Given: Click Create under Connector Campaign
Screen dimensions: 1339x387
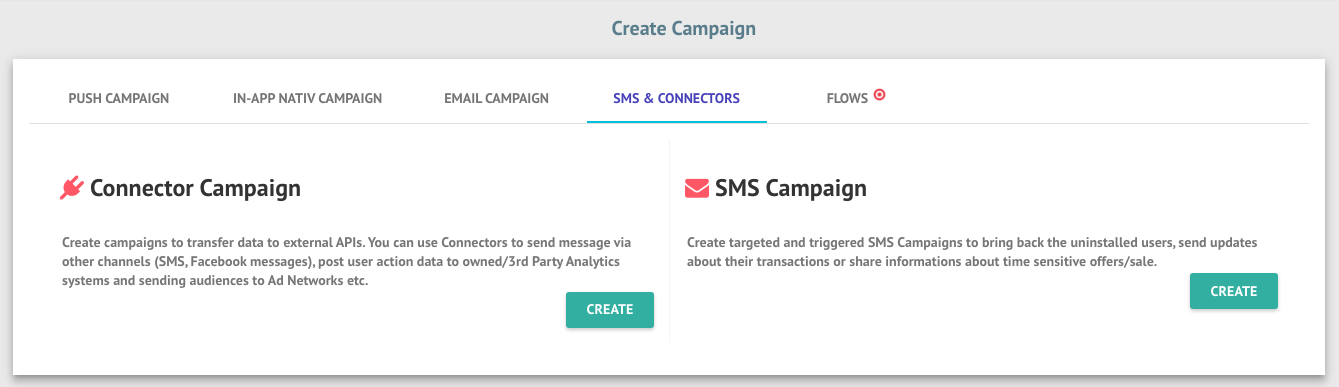Looking at the screenshot, I should click(610, 310).
